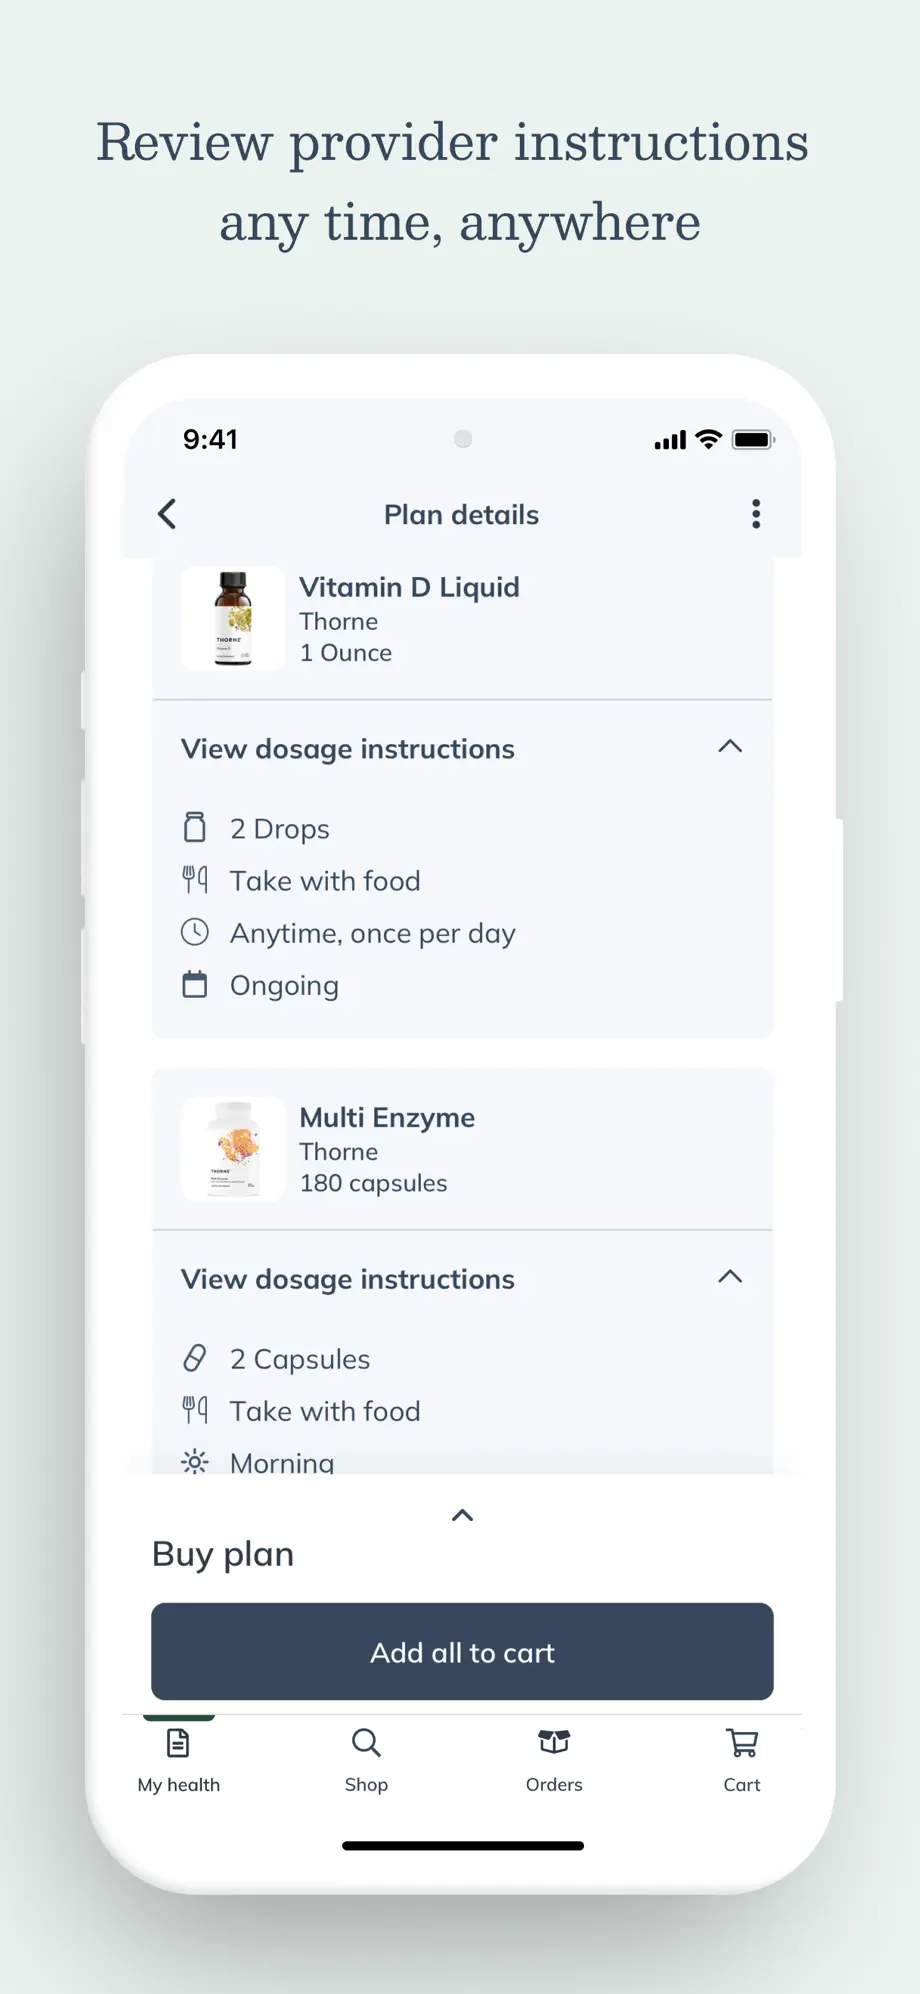
Task: Tap the calendar icon beside Ongoing
Action: coord(195,985)
